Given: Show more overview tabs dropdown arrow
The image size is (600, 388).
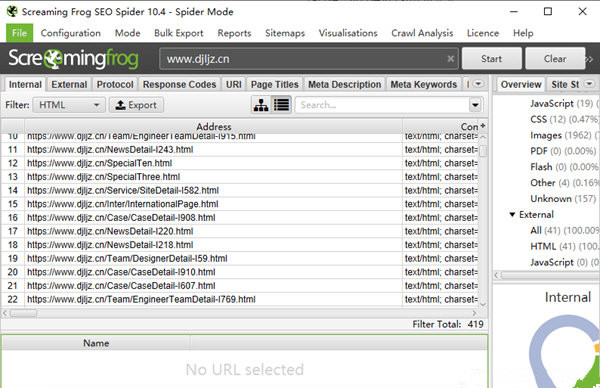Looking at the screenshot, I should coord(590,84).
